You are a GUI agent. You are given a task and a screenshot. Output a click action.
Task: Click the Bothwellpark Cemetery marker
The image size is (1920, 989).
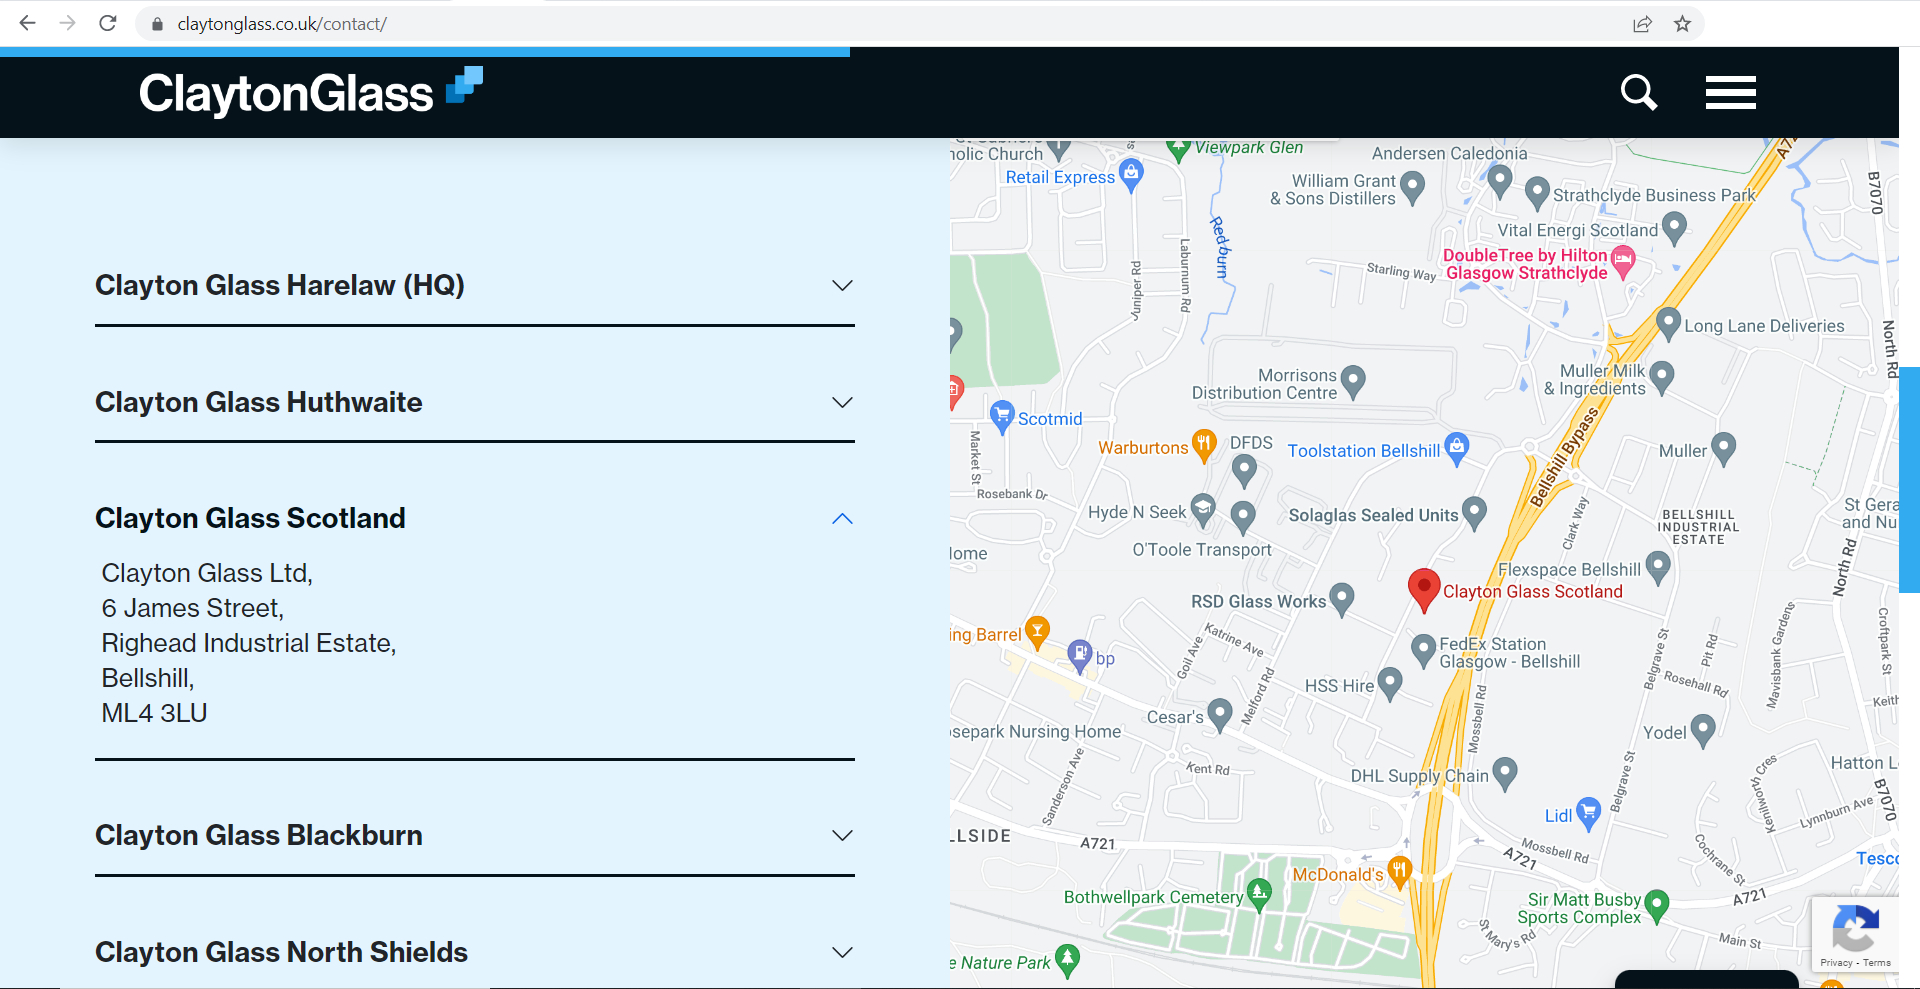pyautogui.click(x=1259, y=894)
